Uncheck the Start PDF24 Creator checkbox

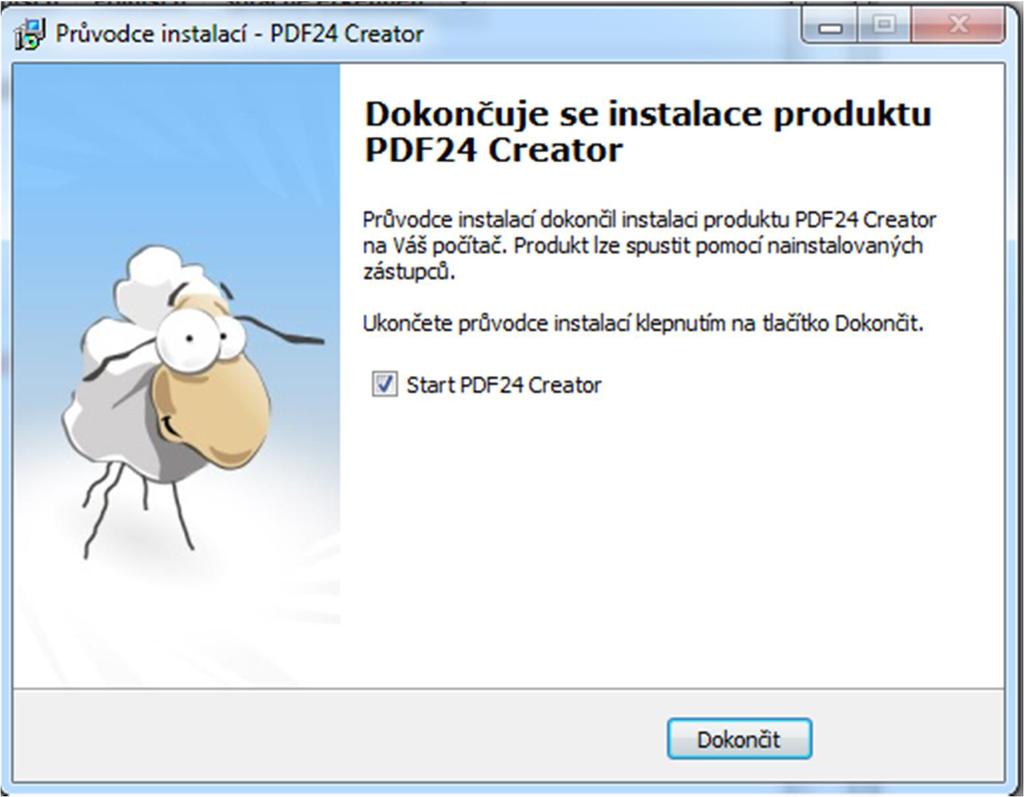tap(384, 383)
